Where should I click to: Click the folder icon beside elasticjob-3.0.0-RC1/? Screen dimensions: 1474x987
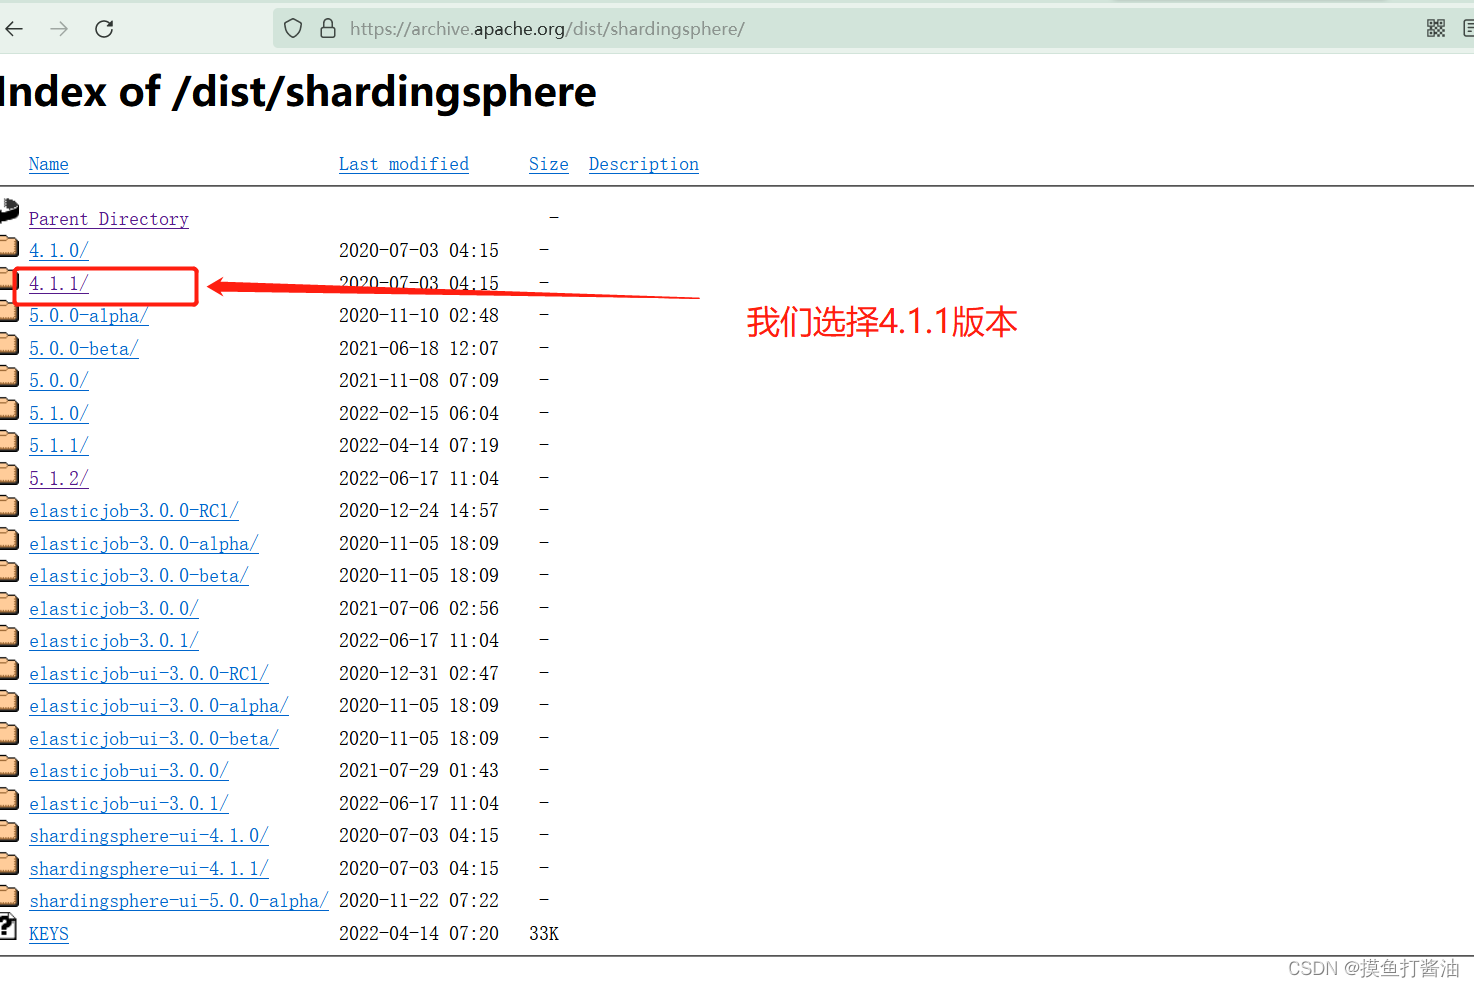tap(9, 505)
